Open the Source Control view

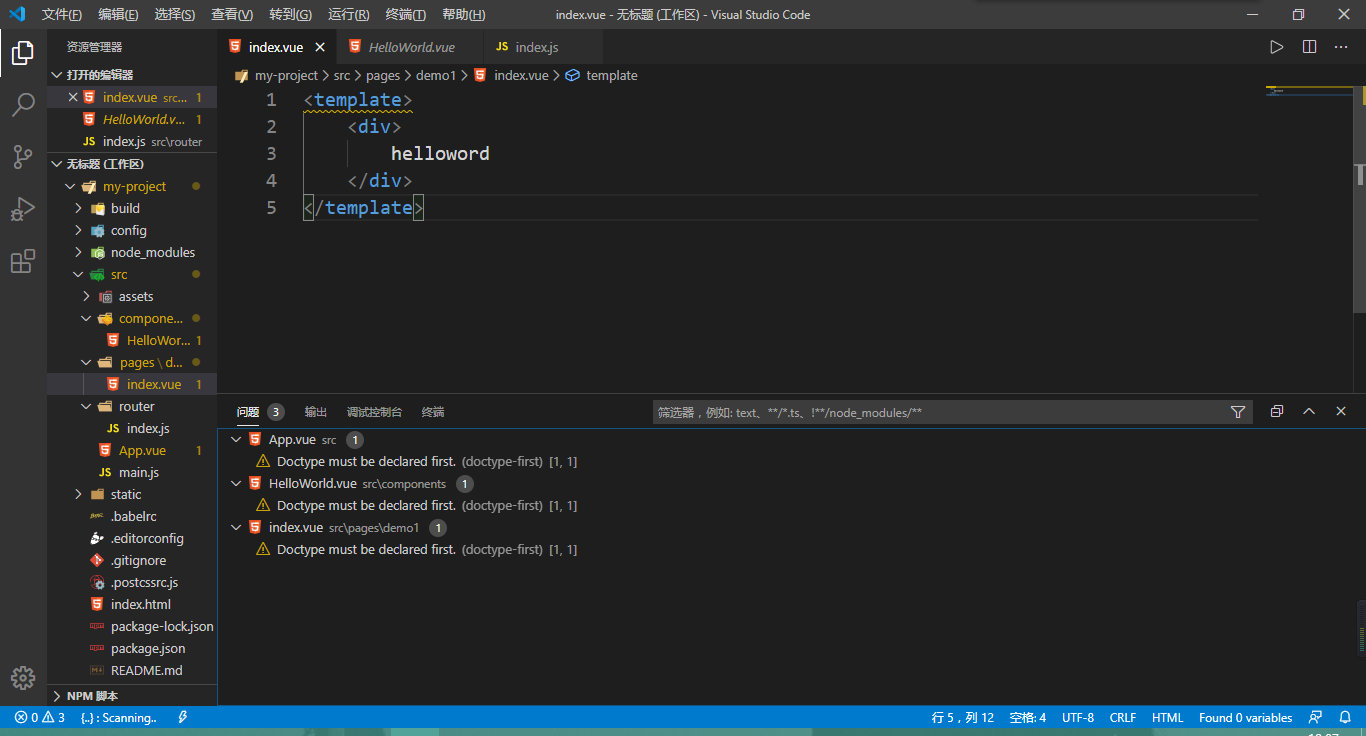pos(23,157)
